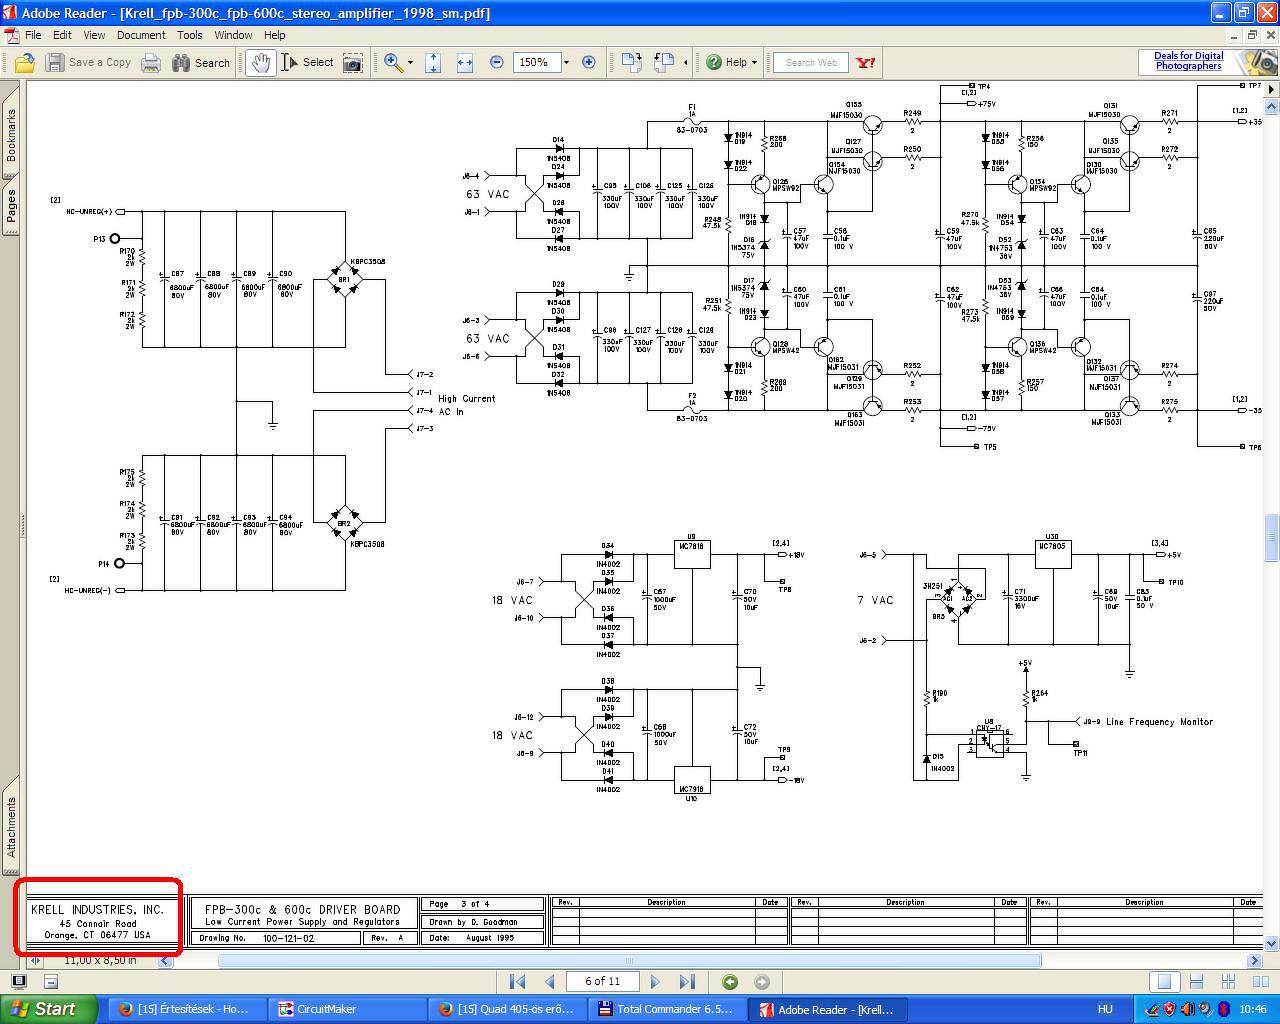The image size is (1280, 1024).
Task: Open the Edit menu
Action: coord(62,35)
